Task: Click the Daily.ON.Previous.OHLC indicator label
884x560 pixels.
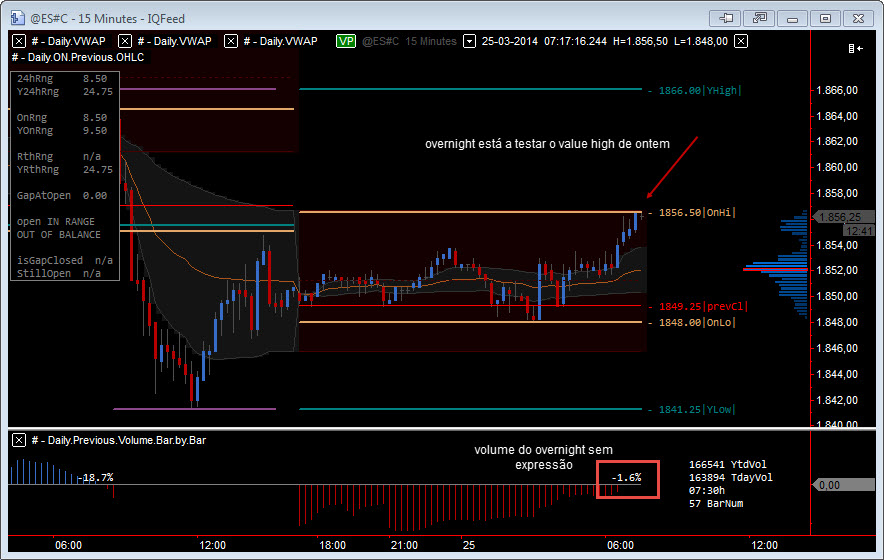Action: (x=78, y=57)
